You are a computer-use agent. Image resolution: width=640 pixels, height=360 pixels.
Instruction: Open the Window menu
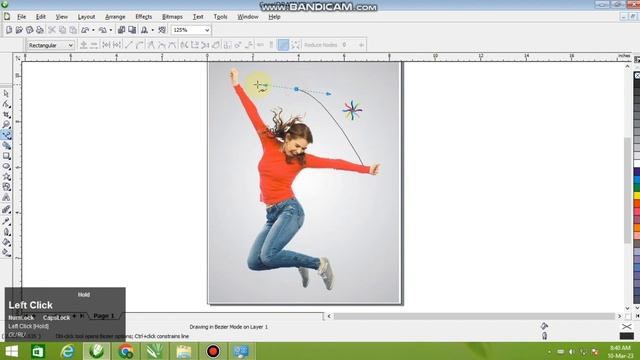[x=248, y=17]
